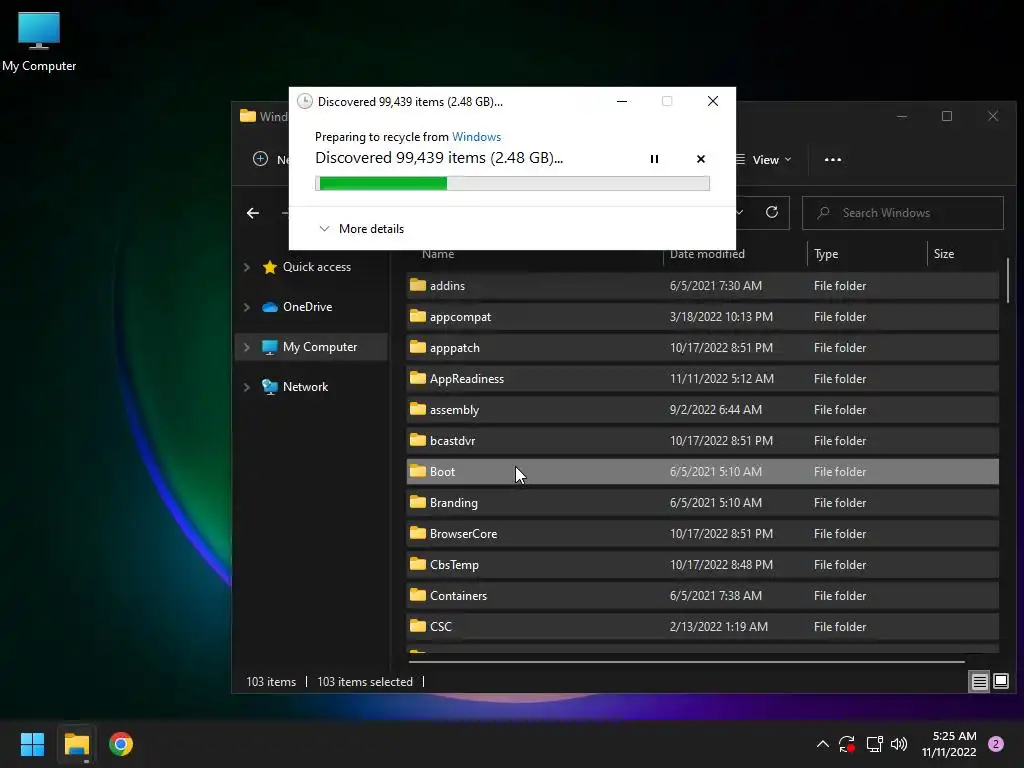Click the green recycle progress bar
The width and height of the screenshot is (1024, 768).
click(x=512, y=184)
